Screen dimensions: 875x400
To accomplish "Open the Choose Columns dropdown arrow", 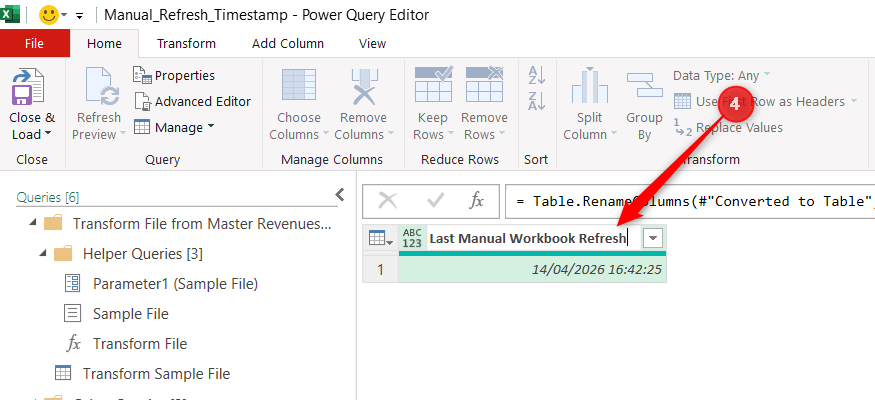I will tap(324, 134).
